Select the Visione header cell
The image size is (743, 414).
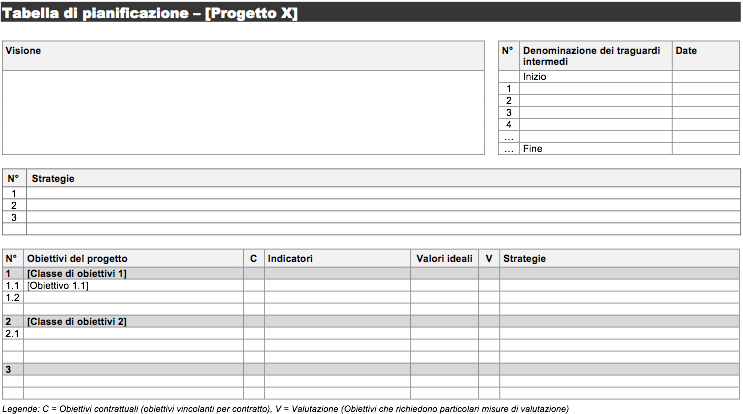click(244, 56)
